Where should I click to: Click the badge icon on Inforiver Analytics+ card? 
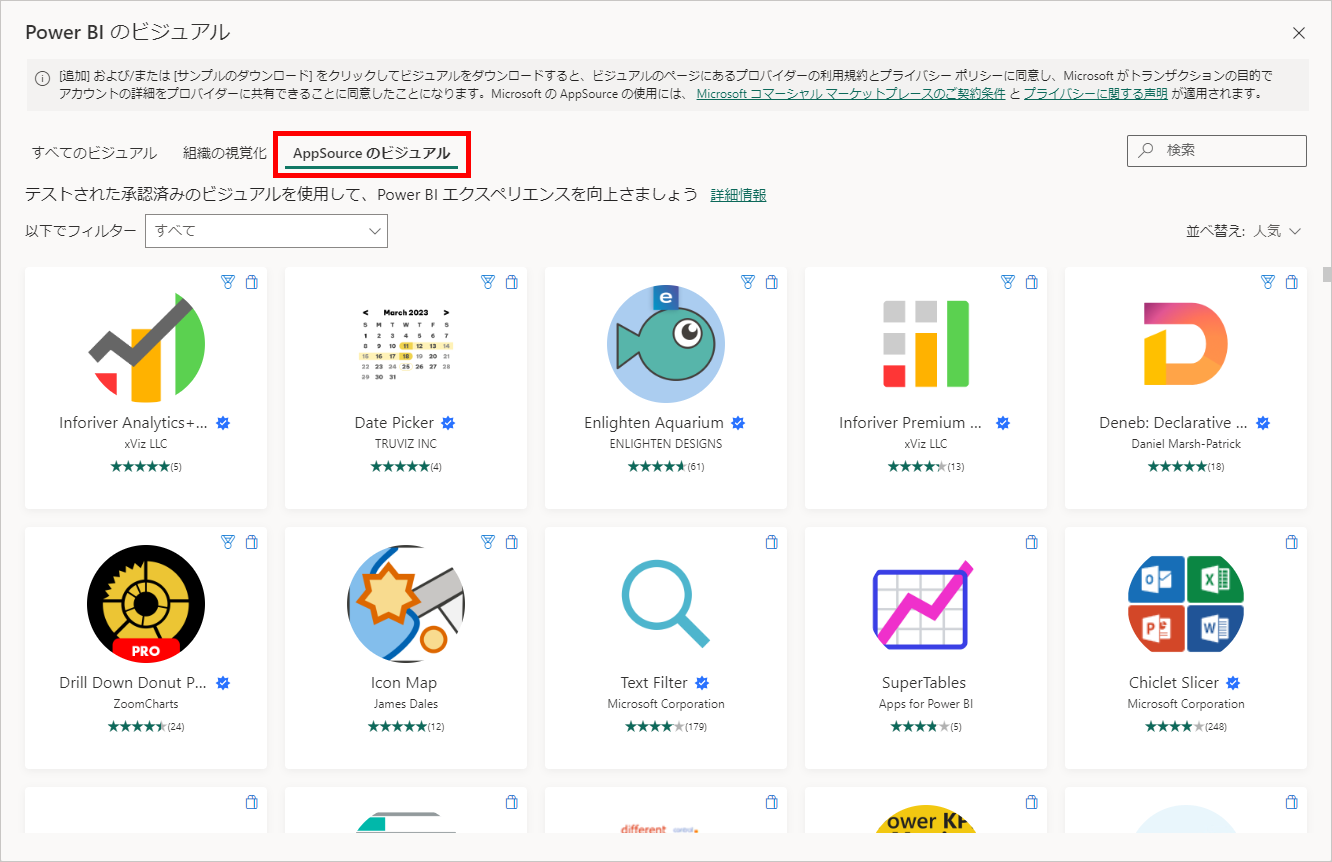coord(228,282)
